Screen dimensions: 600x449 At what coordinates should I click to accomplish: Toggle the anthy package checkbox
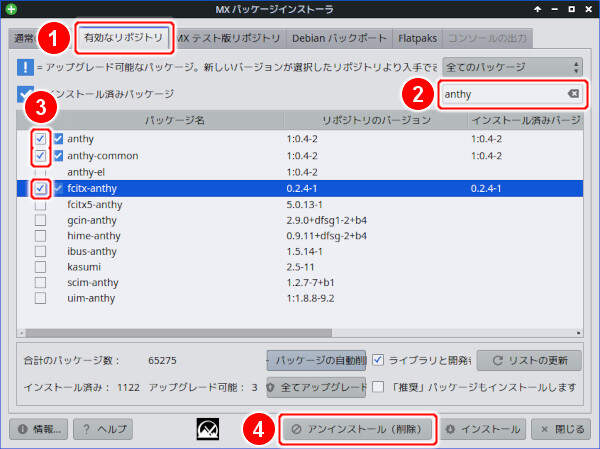(x=40, y=139)
